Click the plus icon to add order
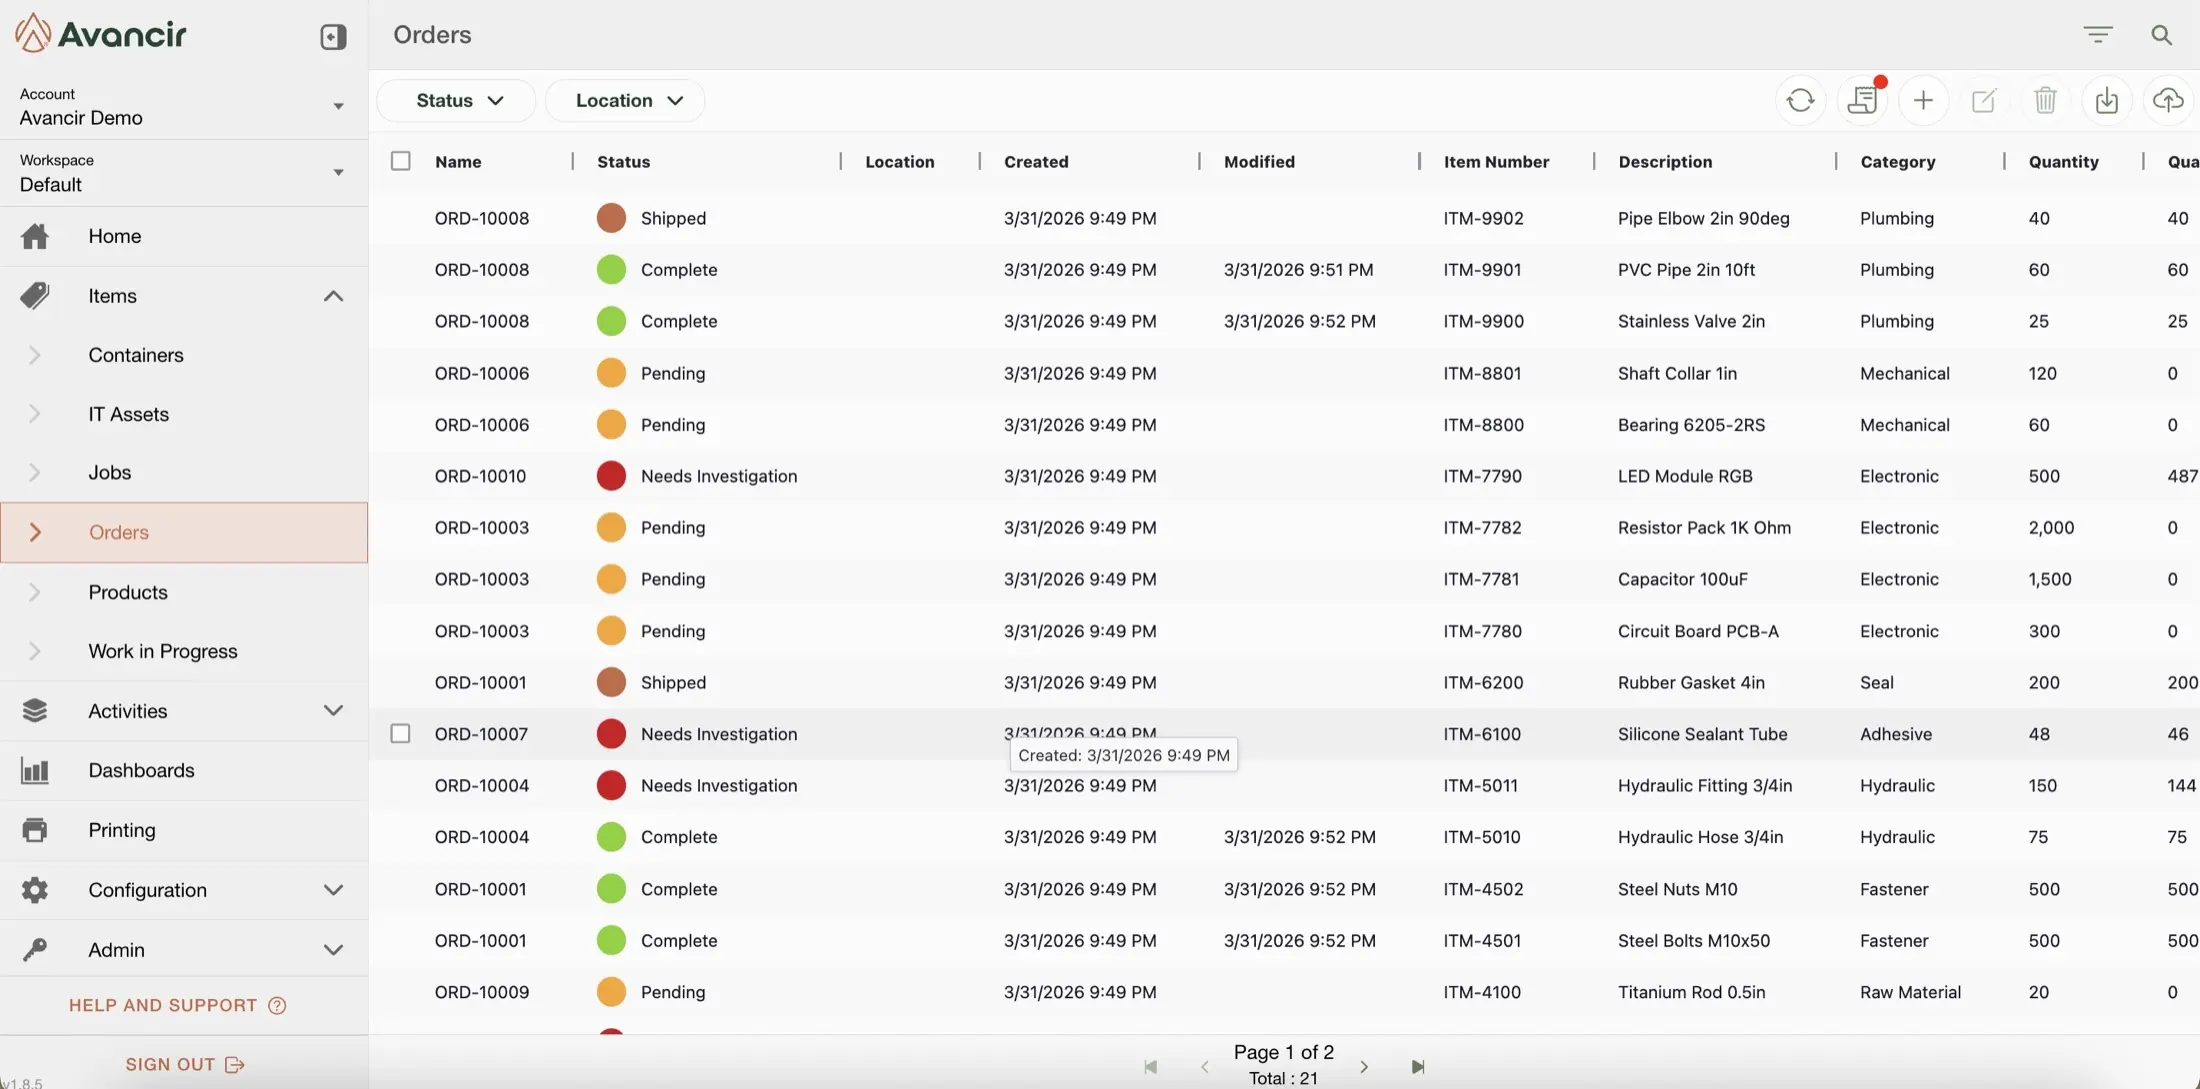This screenshot has width=2200, height=1089. pos(1923,100)
